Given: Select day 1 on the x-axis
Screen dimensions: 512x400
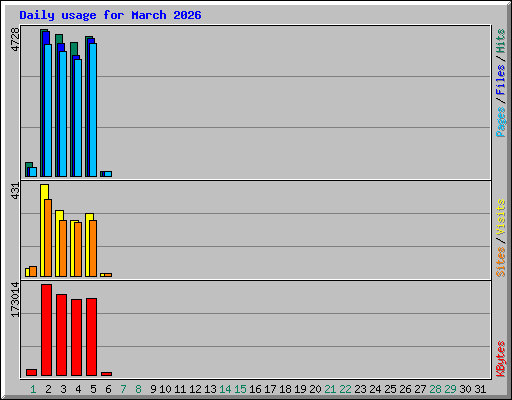Looking at the screenshot, I should (33, 389).
